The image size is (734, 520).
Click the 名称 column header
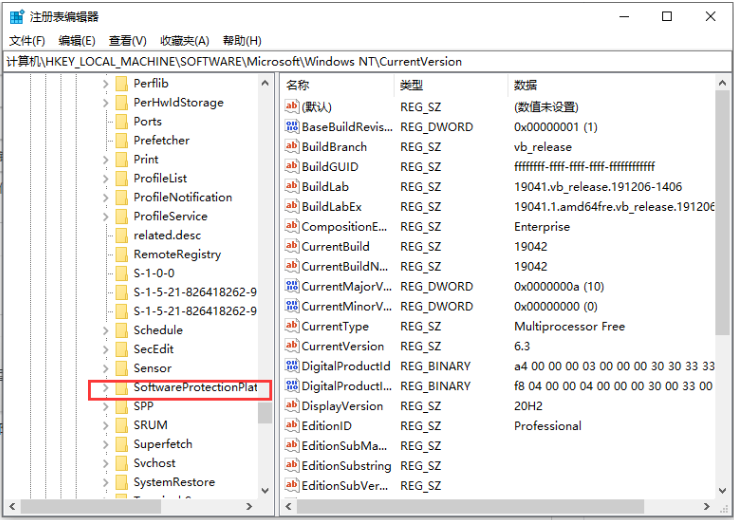pyautogui.click(x=298, y=86)
